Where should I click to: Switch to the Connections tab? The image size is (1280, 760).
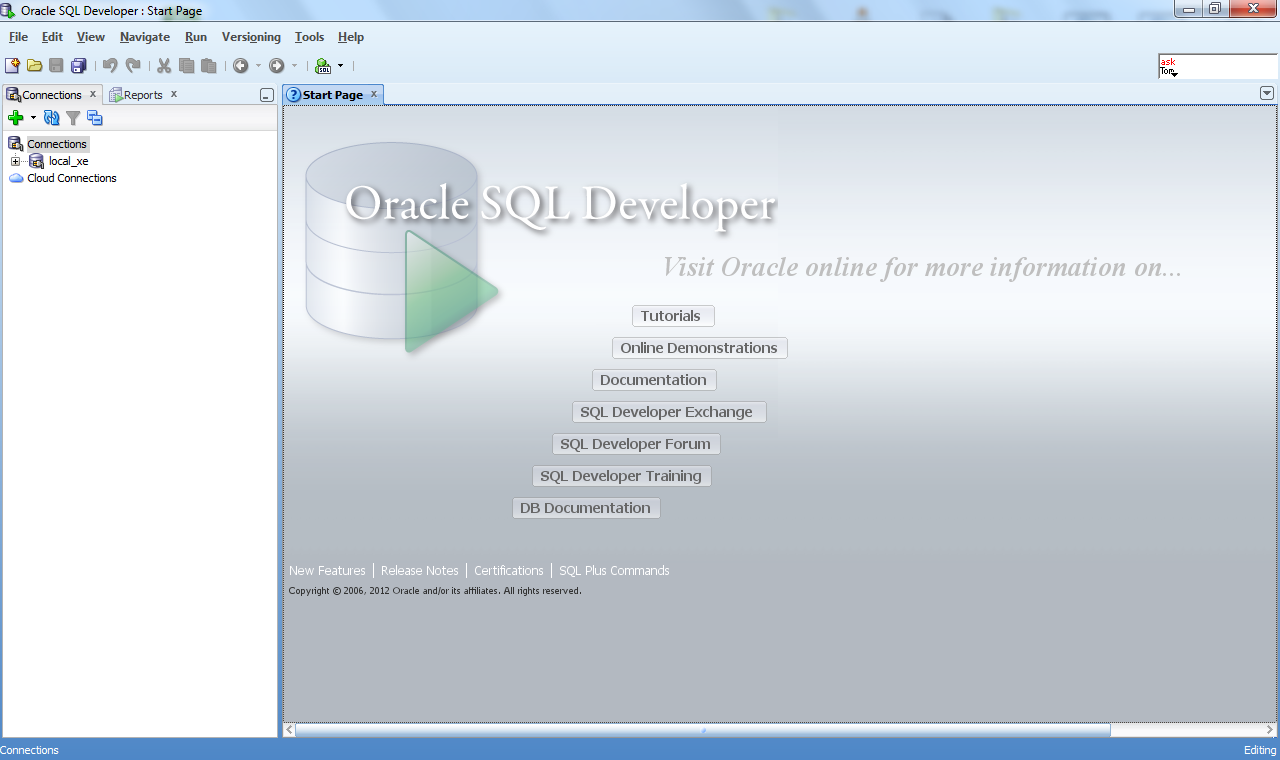click(52, 95)
